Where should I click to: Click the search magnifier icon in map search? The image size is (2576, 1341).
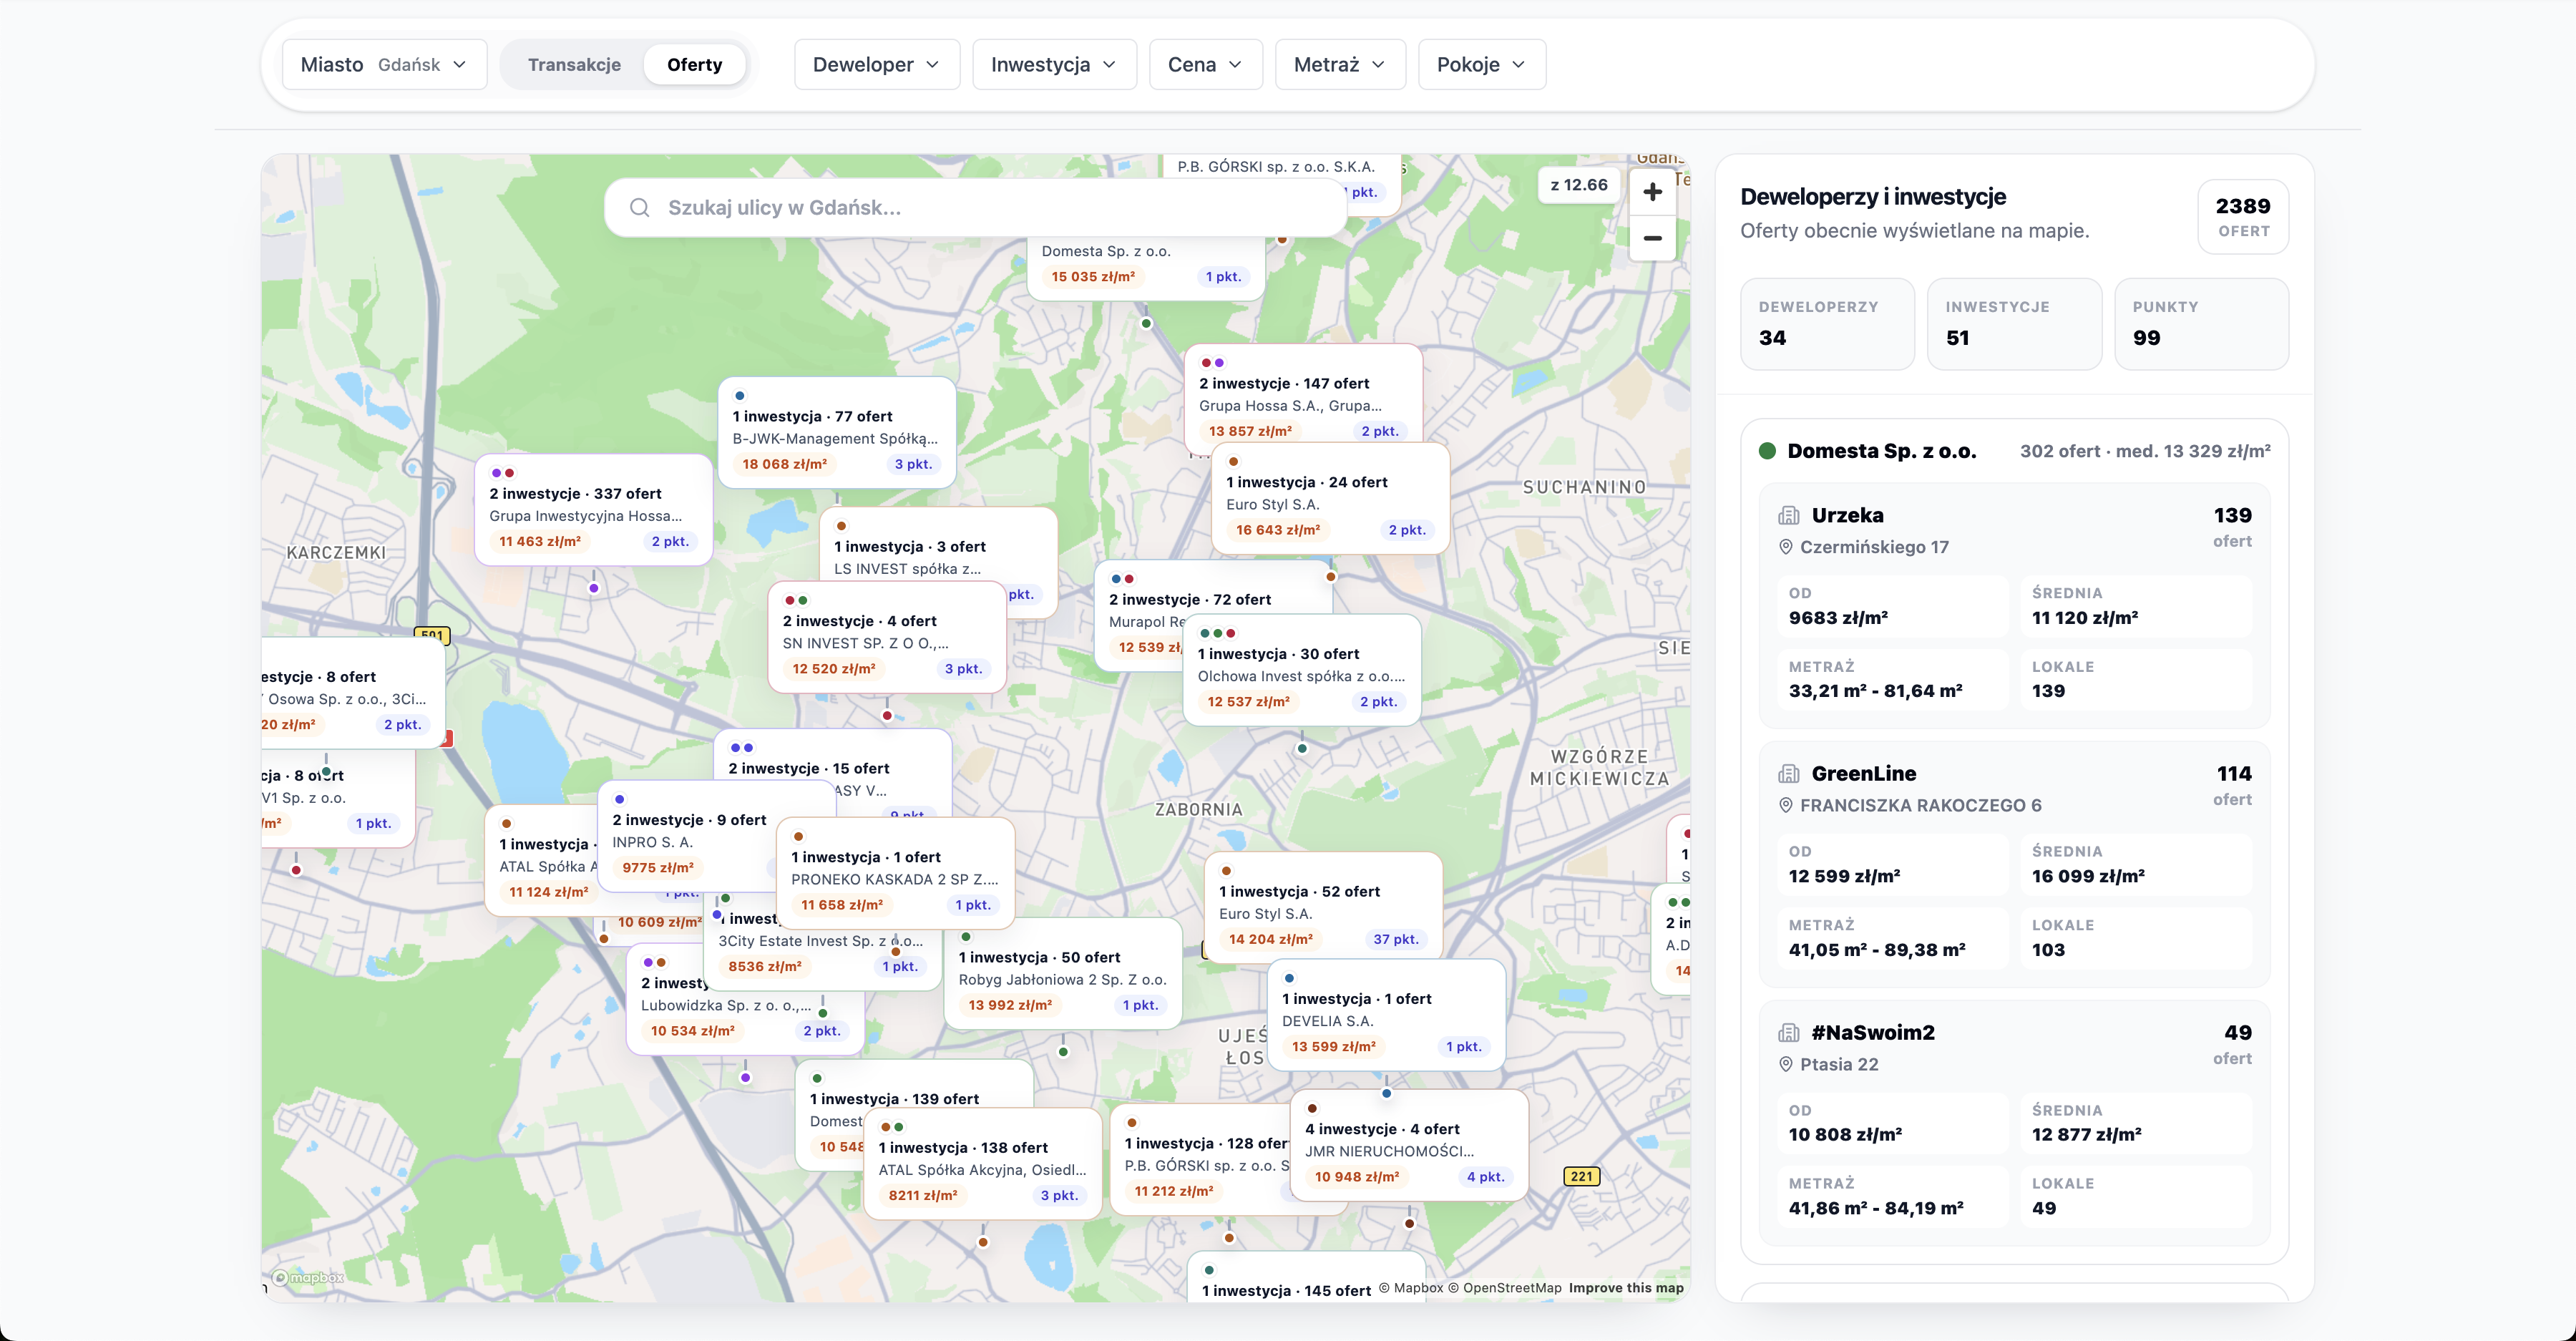coord(639,207)
